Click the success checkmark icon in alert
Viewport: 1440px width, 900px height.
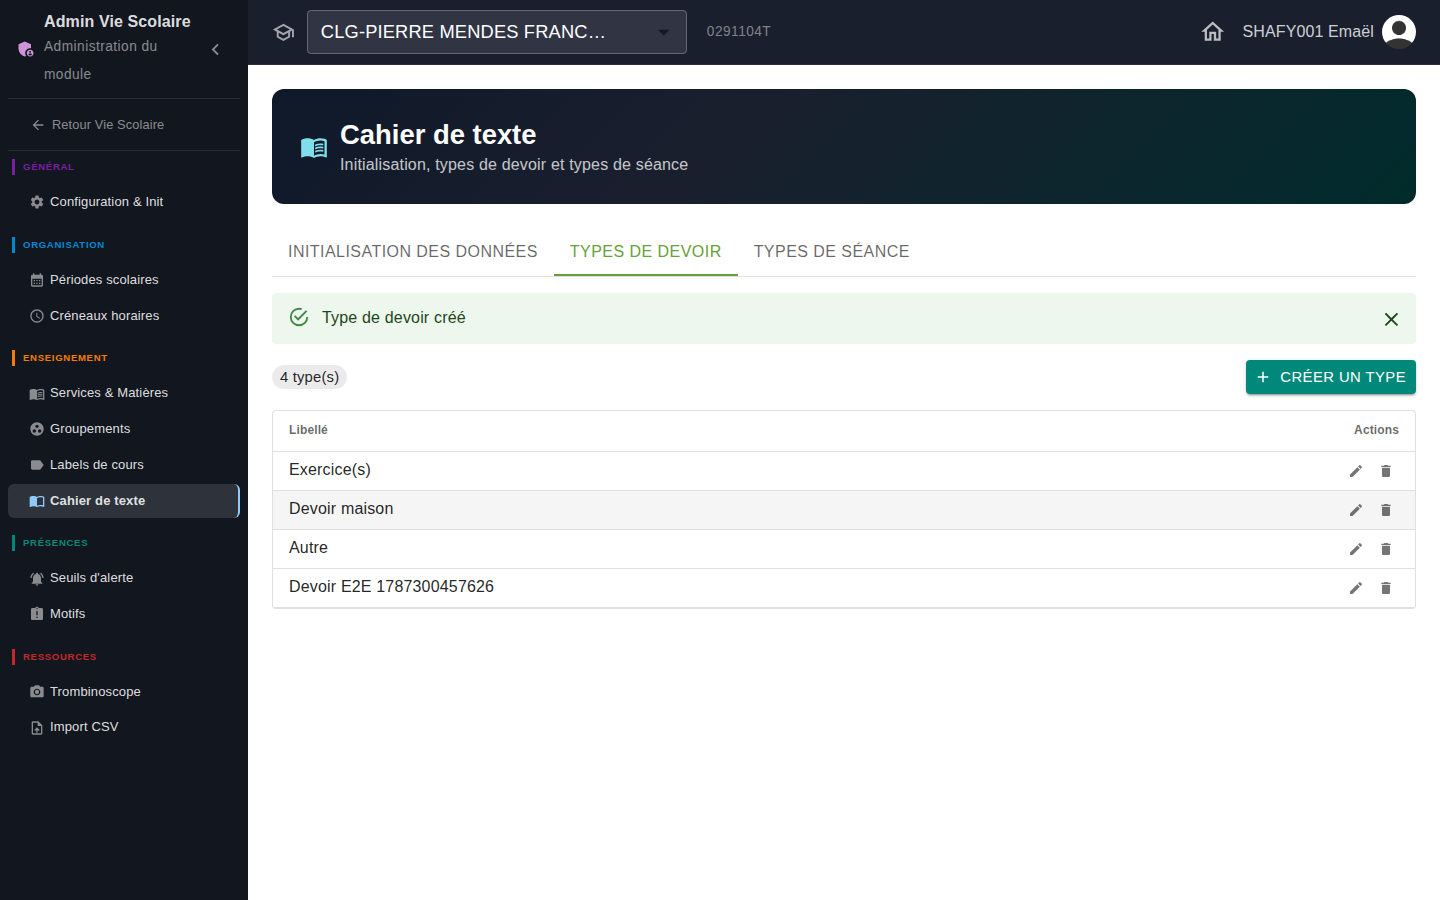pyautogui.click(x=299, y=317)
